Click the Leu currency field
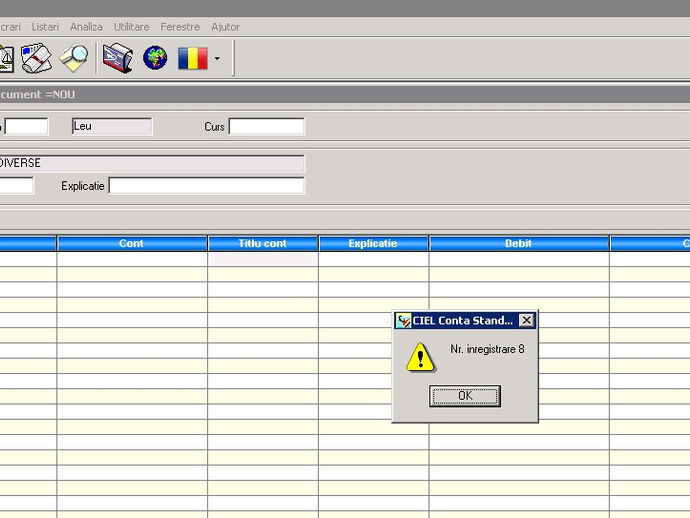Image resolution: width=690 pixels, height=518 pixels. pyautogui.click(x=112, y=126)
